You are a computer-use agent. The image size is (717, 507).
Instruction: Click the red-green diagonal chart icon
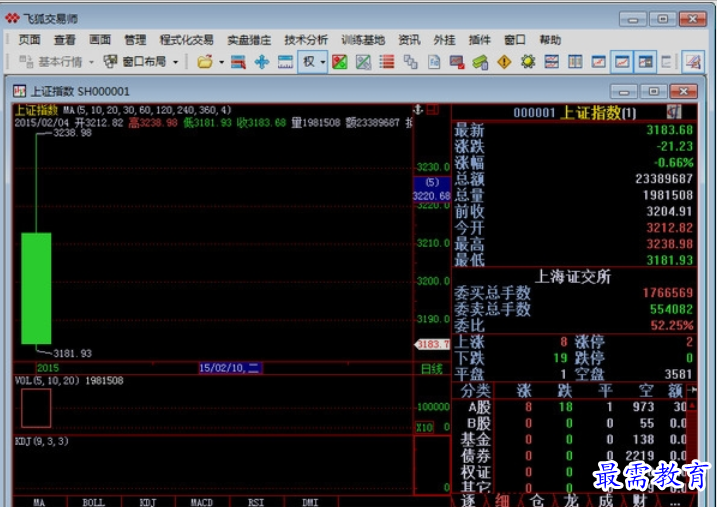point(339,62)
